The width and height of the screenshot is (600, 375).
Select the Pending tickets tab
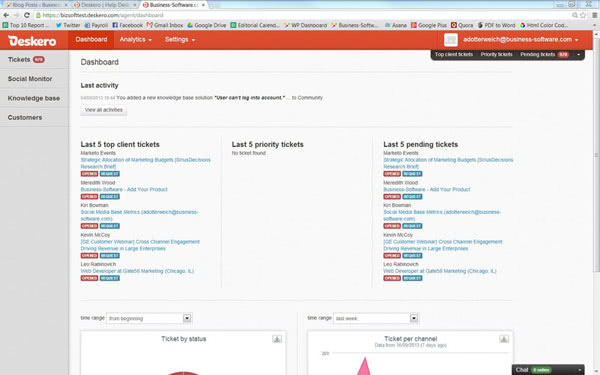tap(544, 55)
